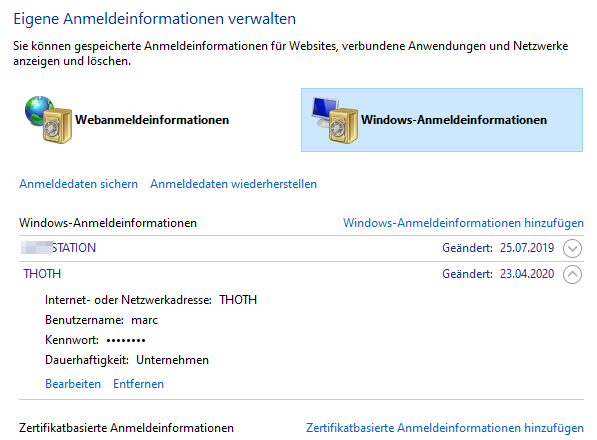Click the network address value THOTH
Viewport: 597px width, 440px height.
pos(238,300)
